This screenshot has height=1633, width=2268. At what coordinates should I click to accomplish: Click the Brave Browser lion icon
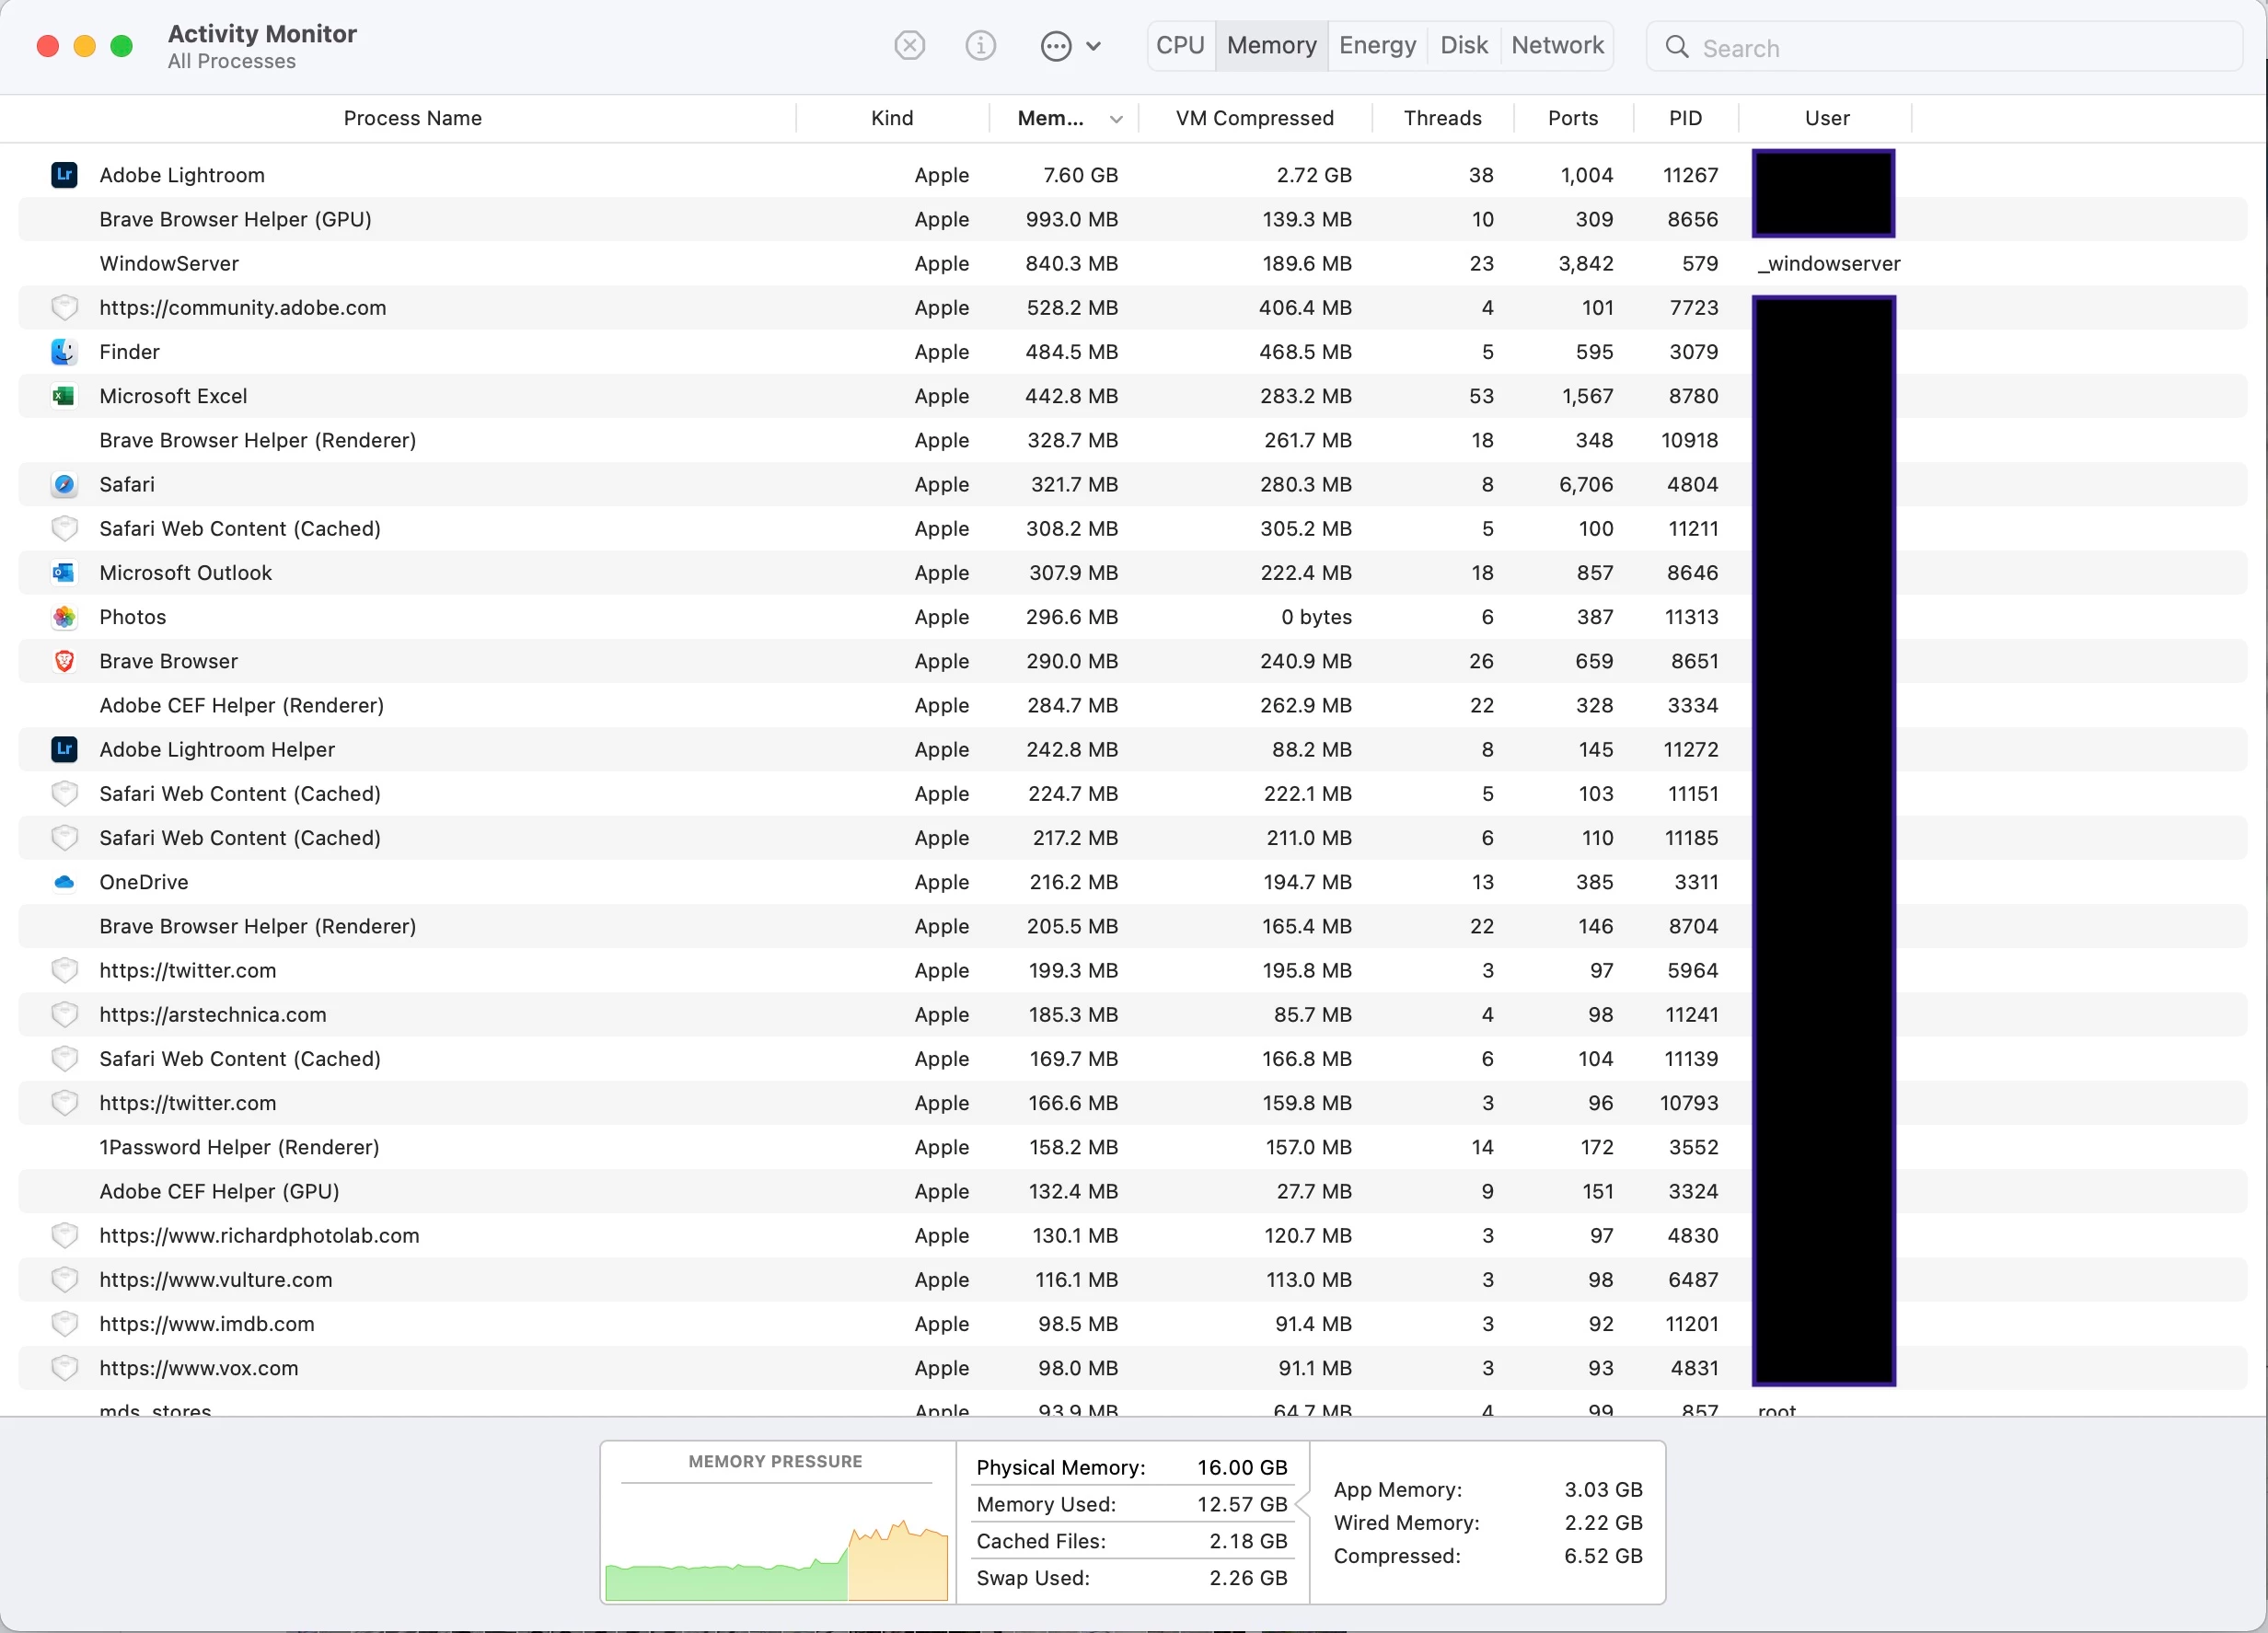click(x=64, y=661)
